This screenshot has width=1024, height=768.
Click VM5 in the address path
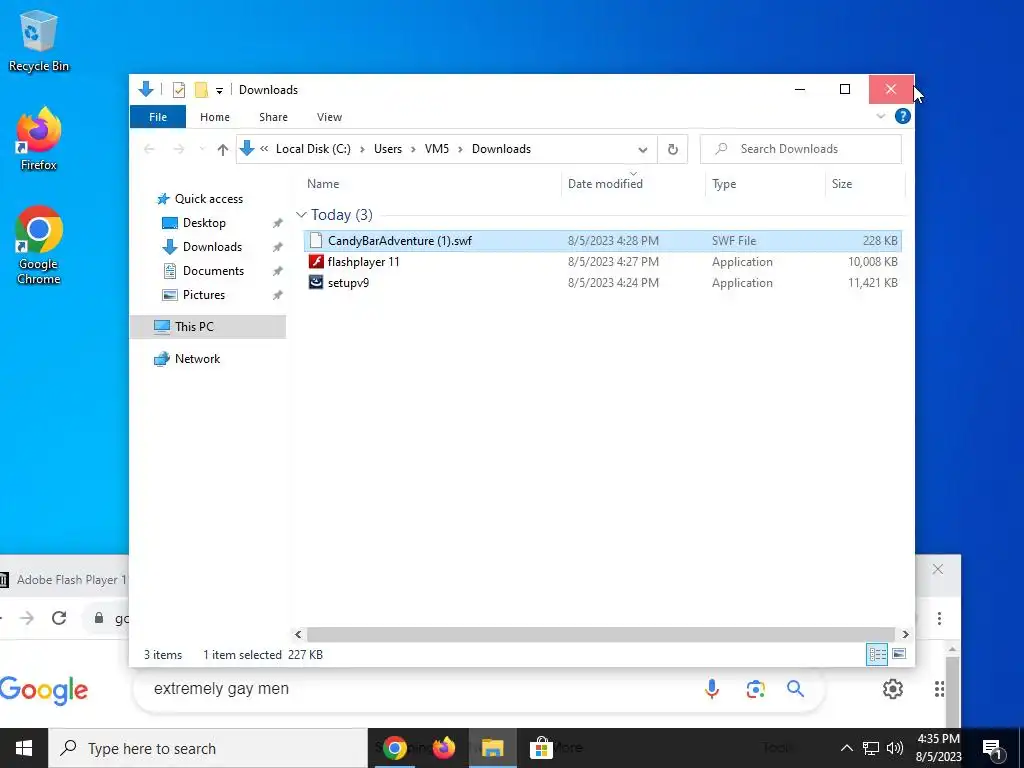click(x=437, y=149)
